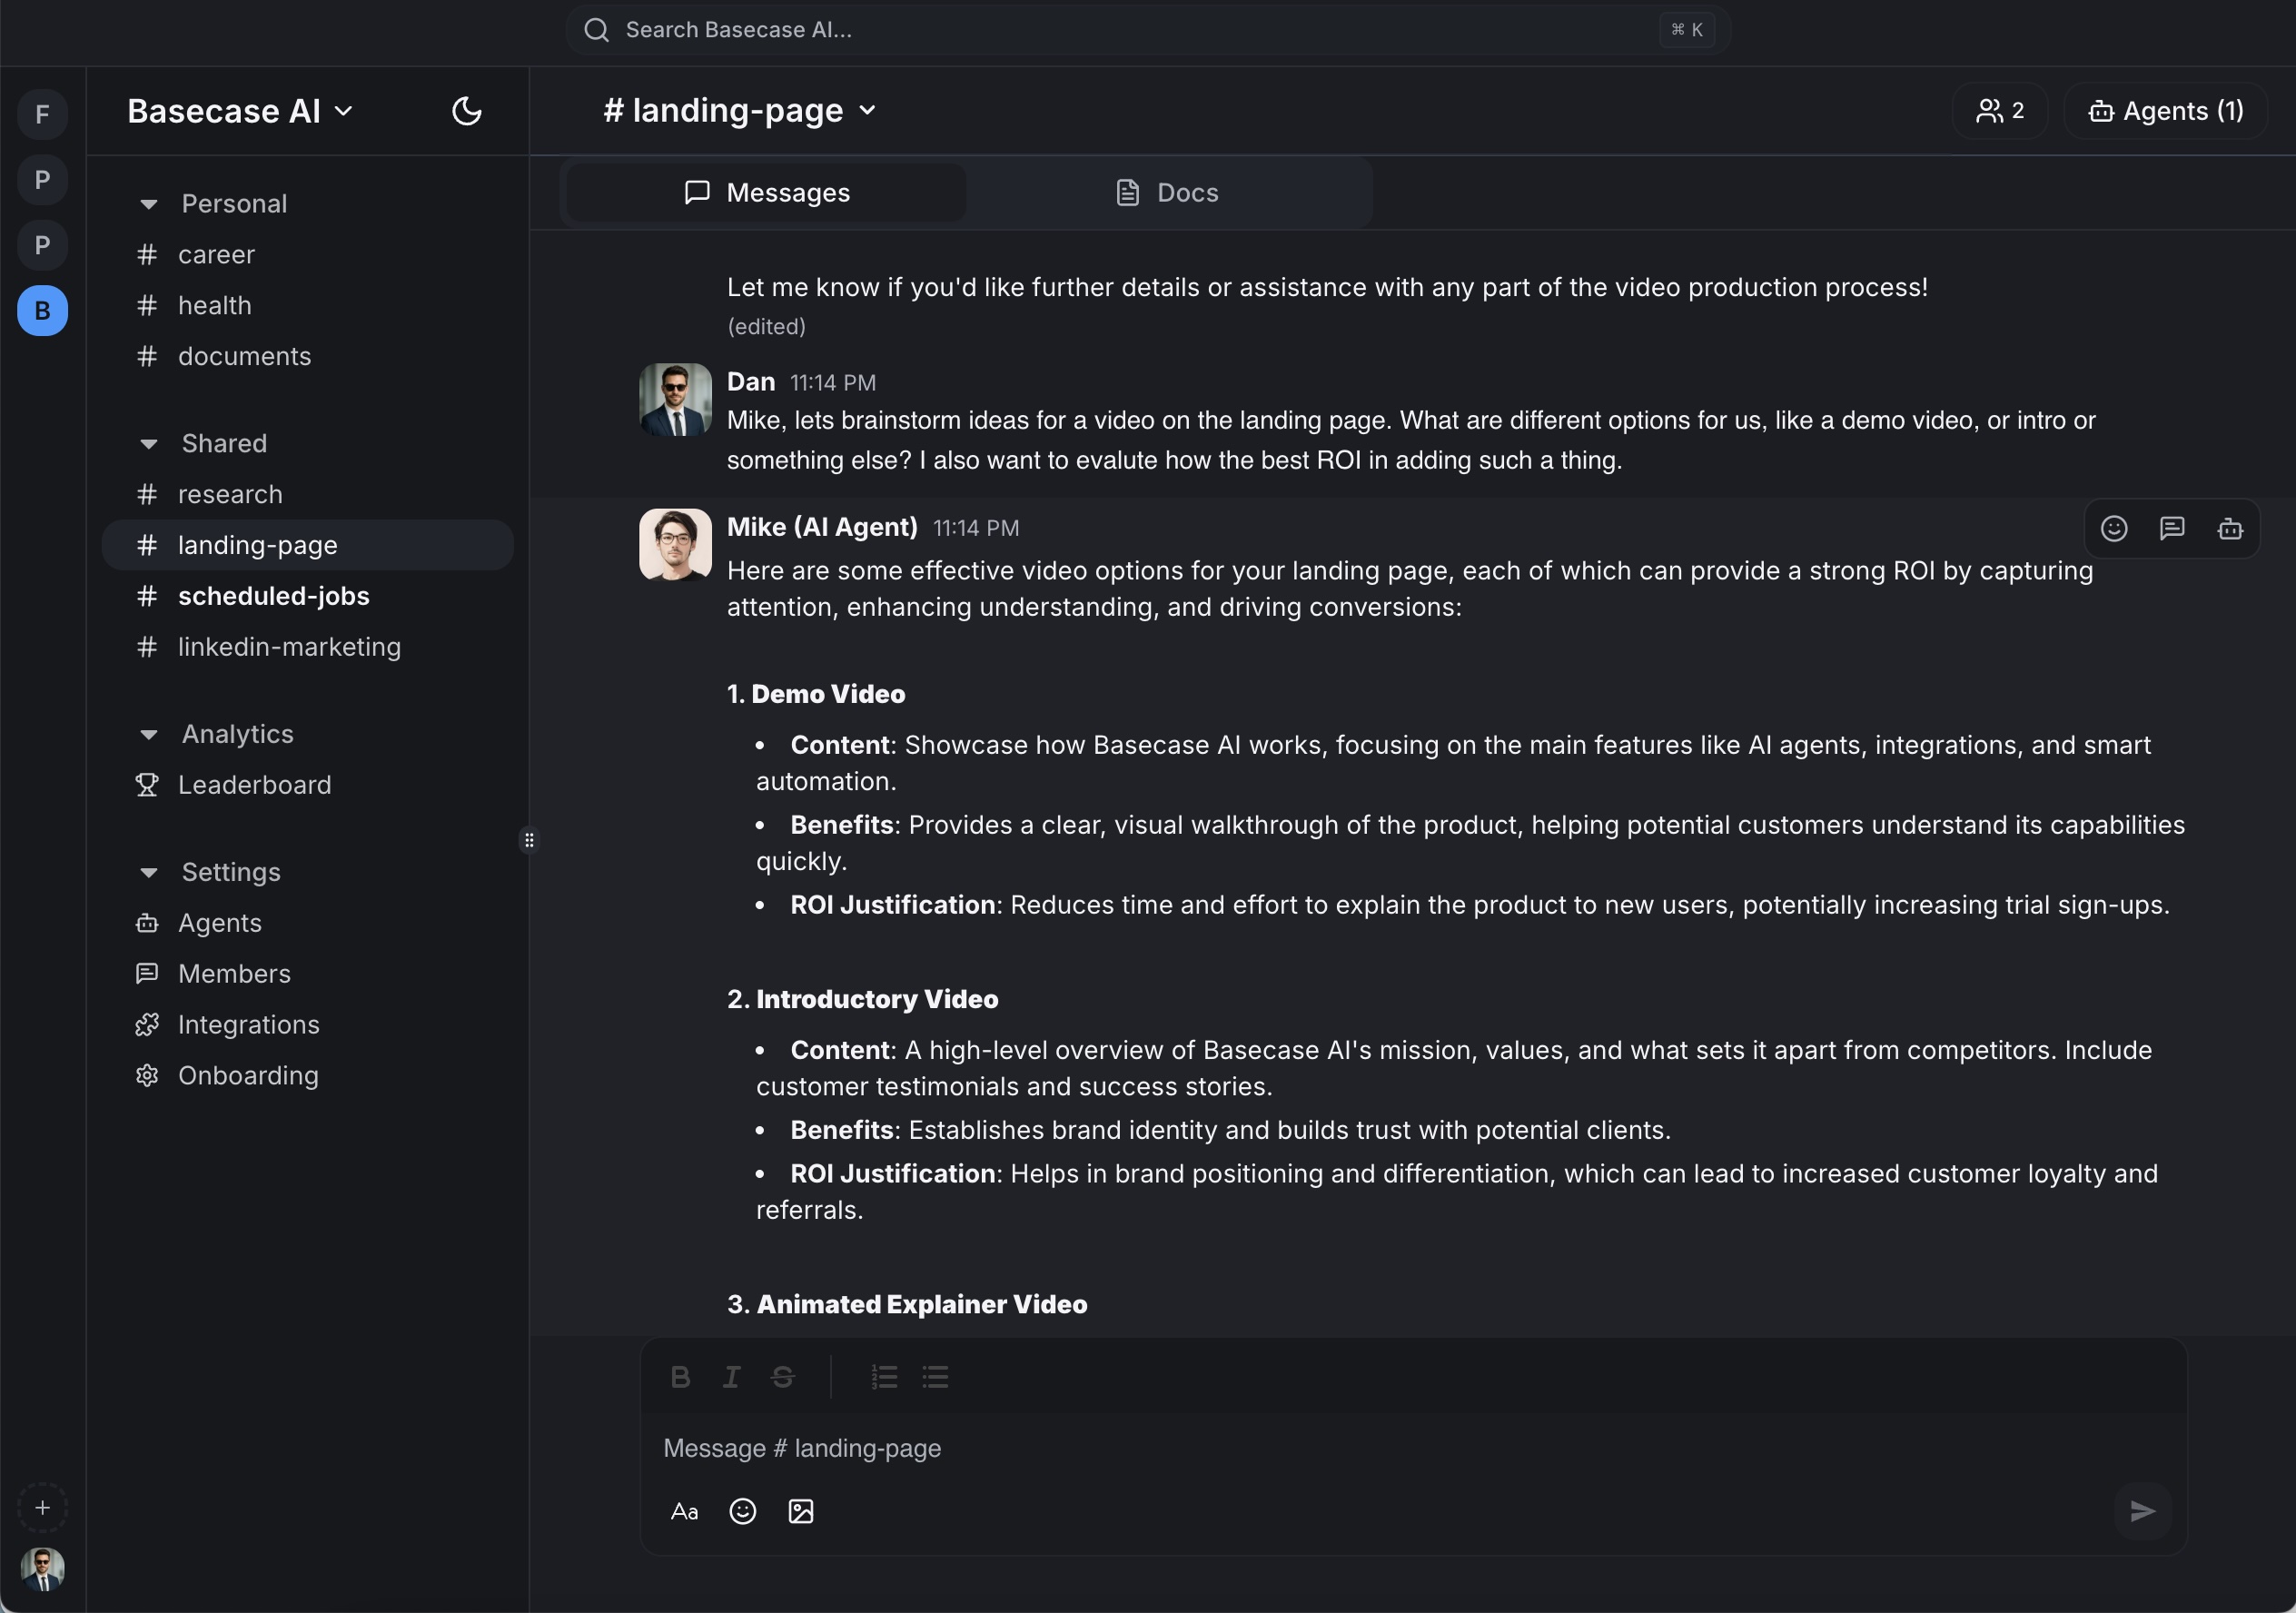
Task: Open the Leaderboard page
Action: (x=308, y=786)
